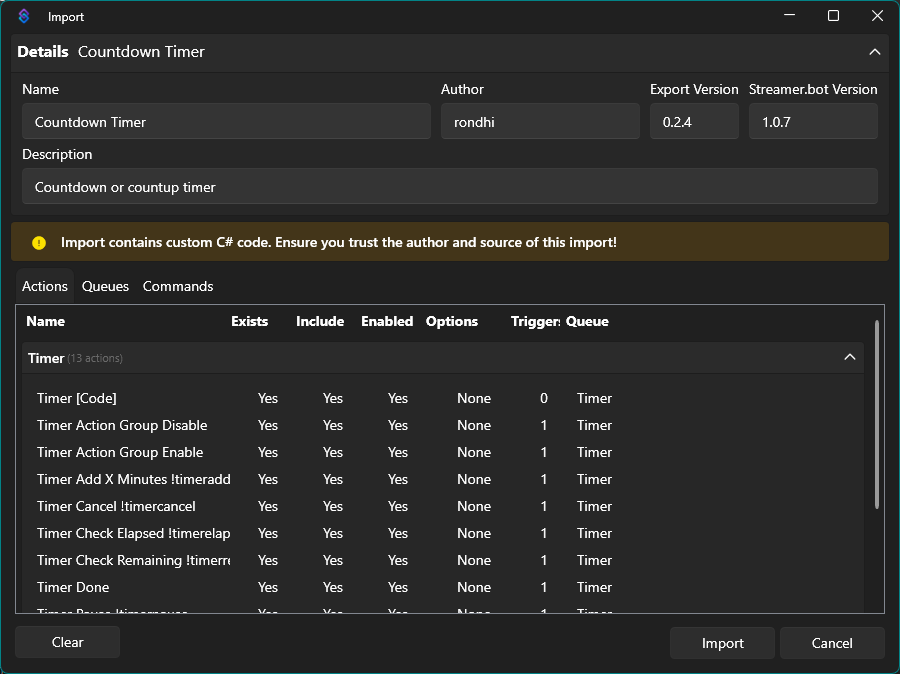Image resolution: width=900 pixels, height=674 pixels.
Task: Open the Commands tab
Action: point(178,286)
